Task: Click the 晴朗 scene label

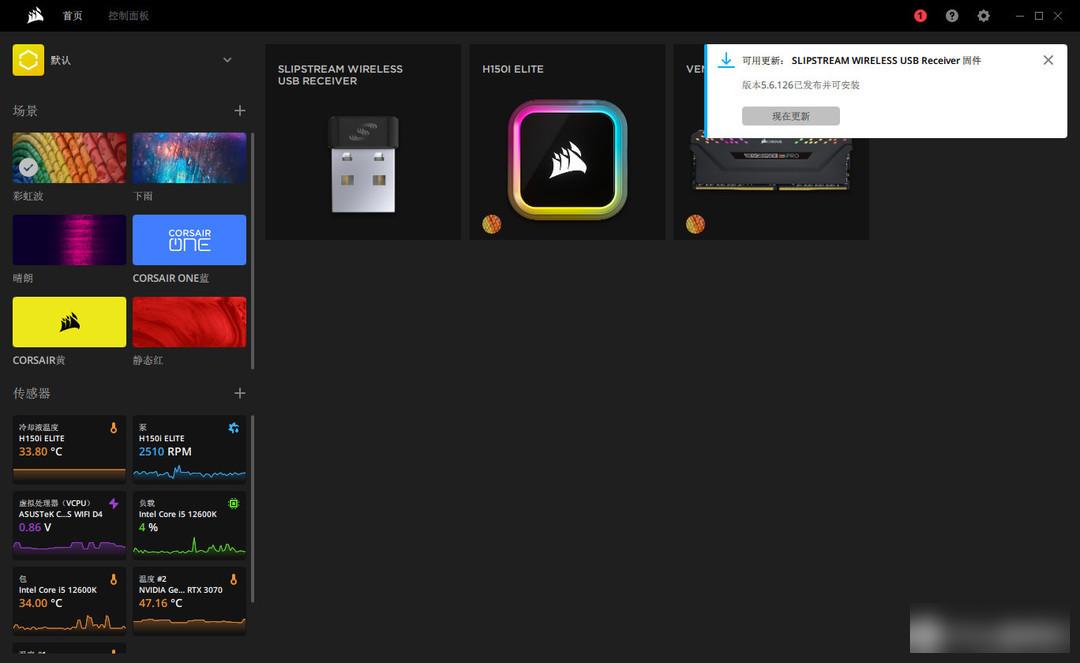Action: click(x=23, y=278)
